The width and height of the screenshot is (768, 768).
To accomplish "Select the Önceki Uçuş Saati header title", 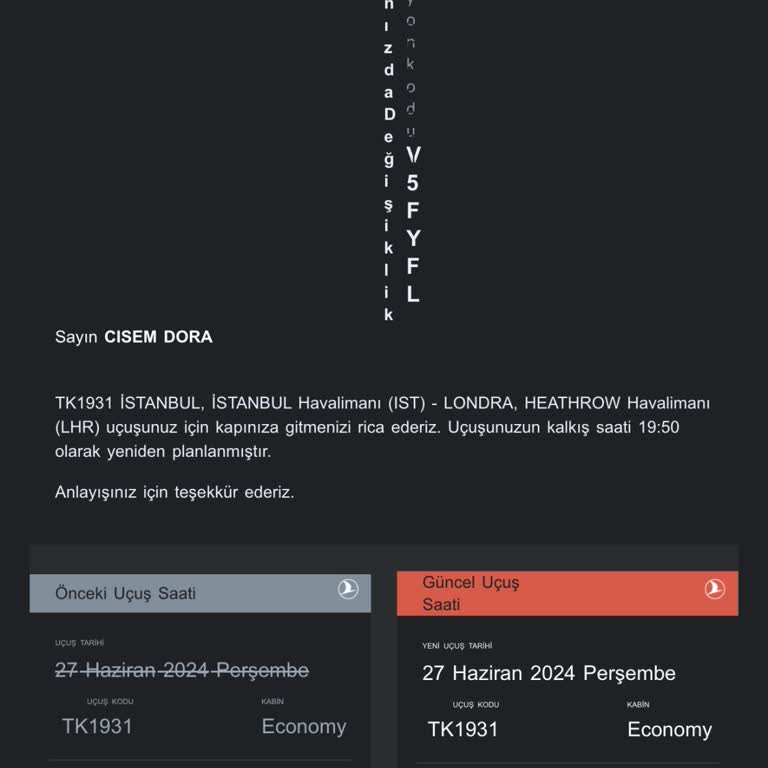I will [x=125, y=593].
